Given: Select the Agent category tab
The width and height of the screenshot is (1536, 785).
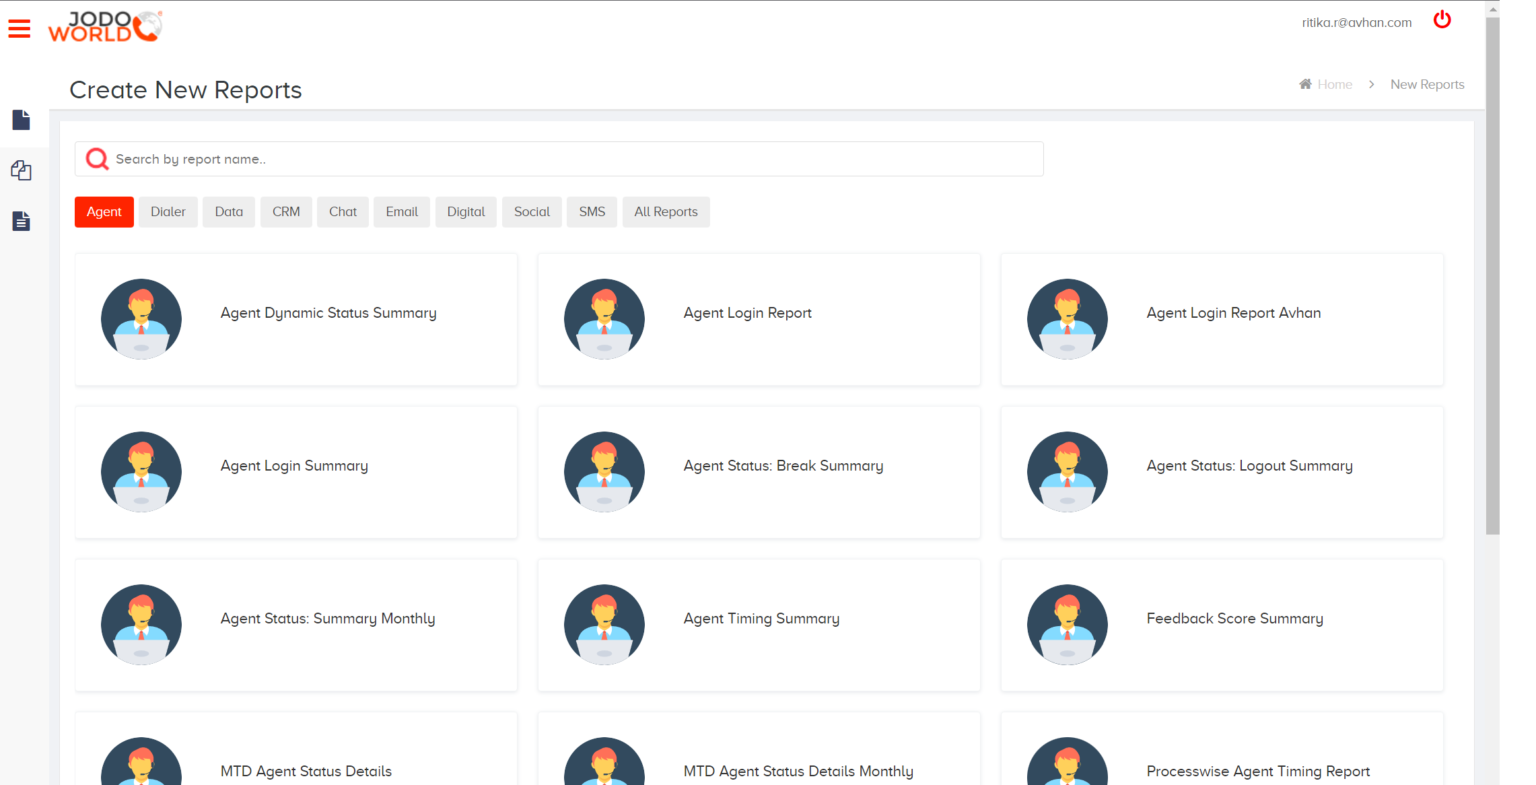Looking at the screenshot, I should coord(104,212).
